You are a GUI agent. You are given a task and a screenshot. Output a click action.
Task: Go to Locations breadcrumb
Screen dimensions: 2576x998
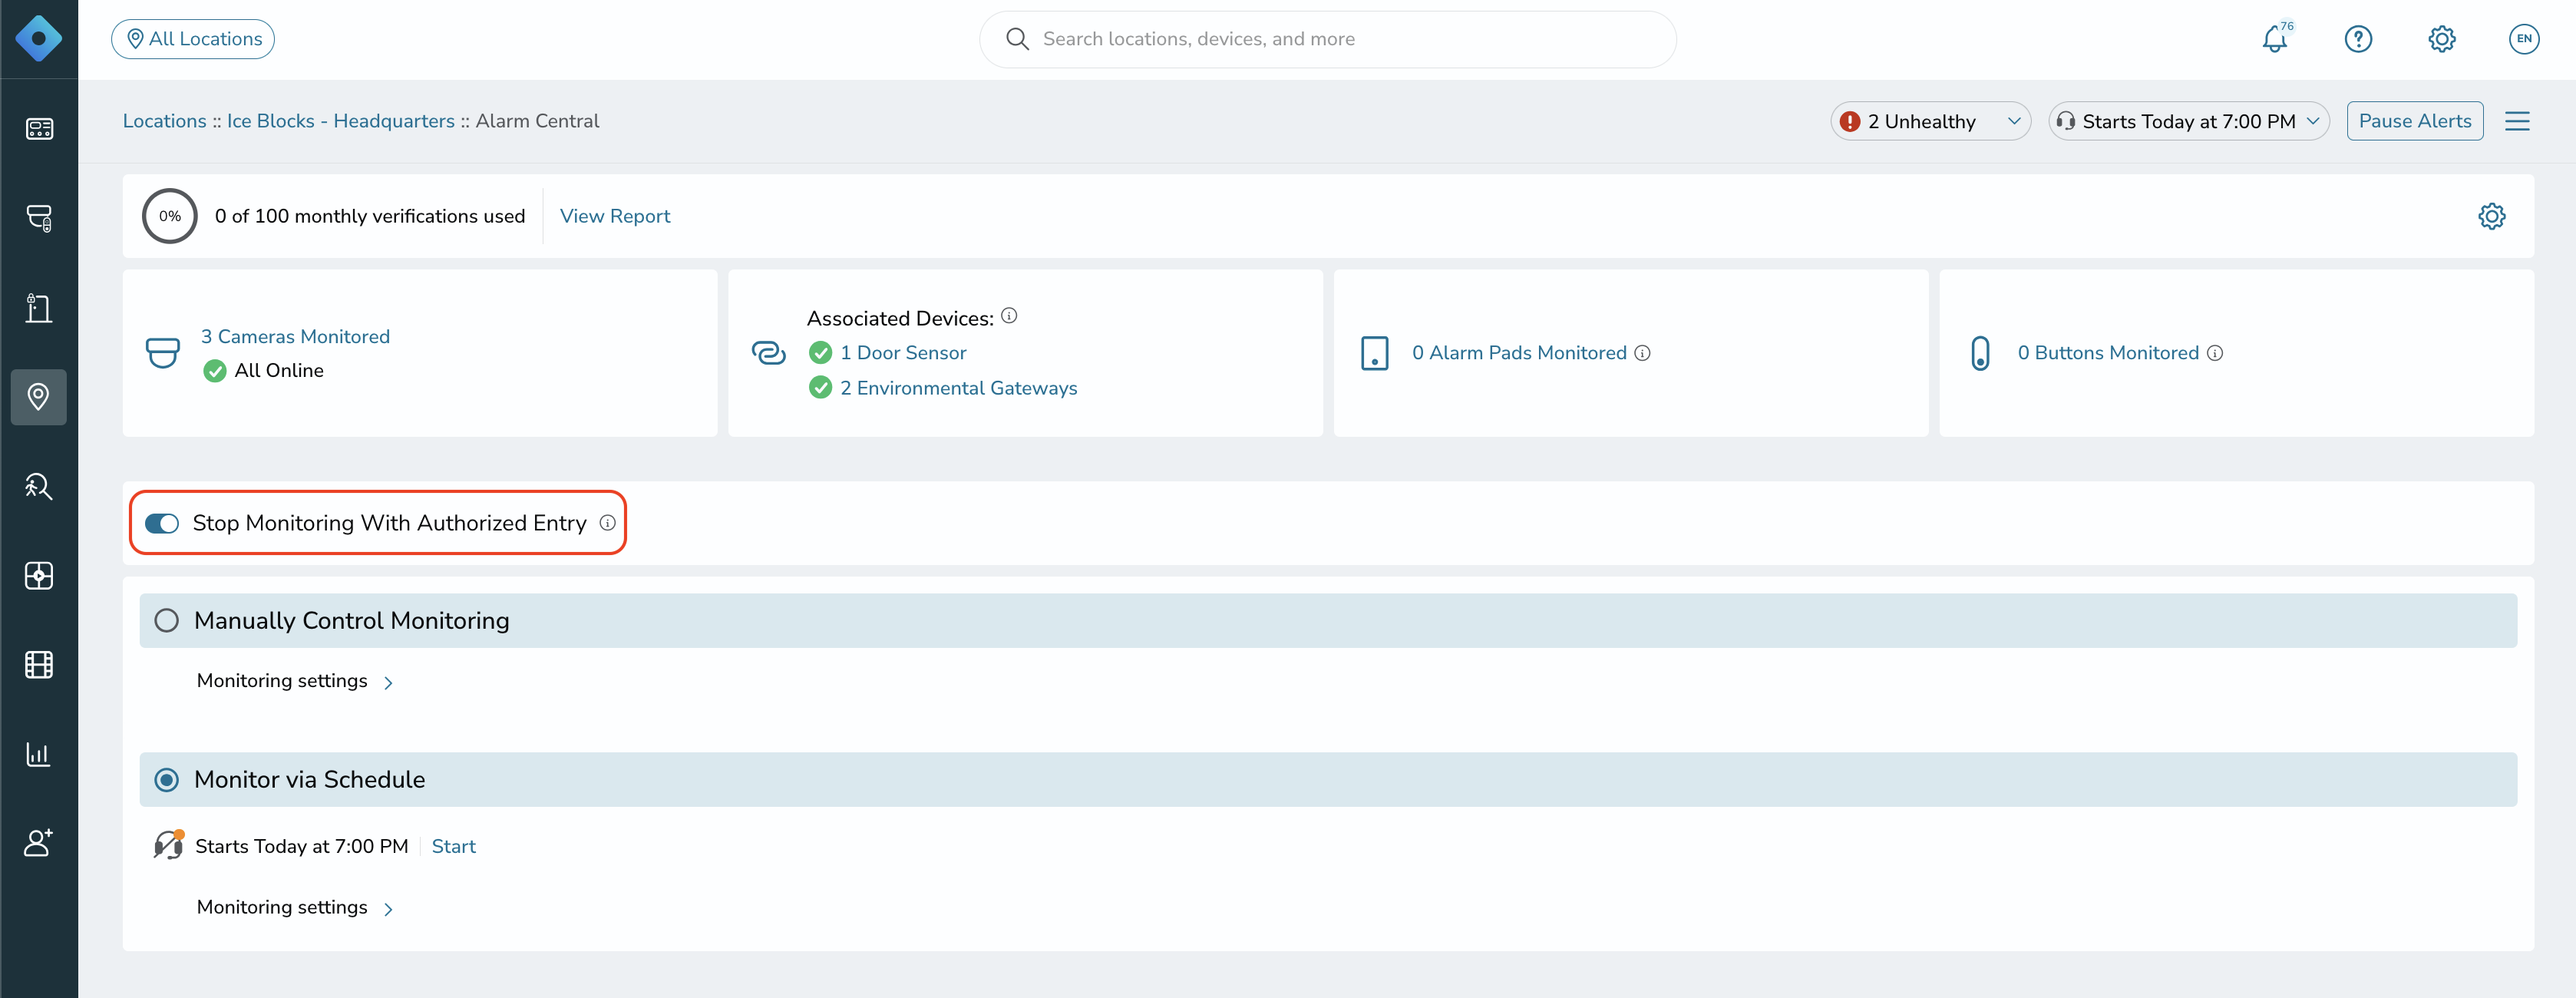coord(165,121)
